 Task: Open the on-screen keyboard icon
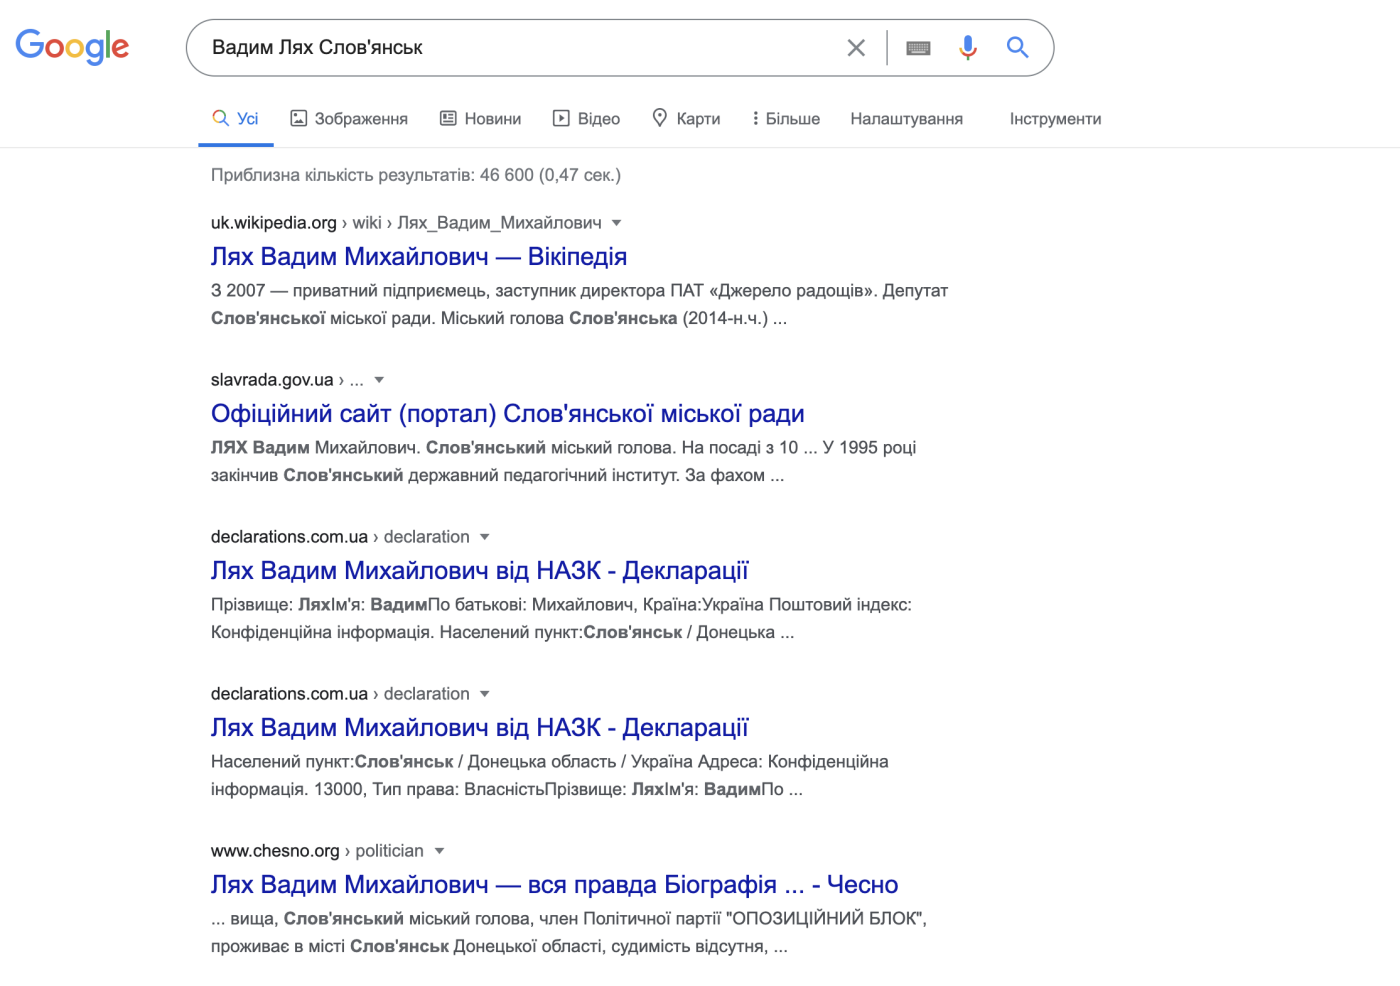click(x=918, y=47)
